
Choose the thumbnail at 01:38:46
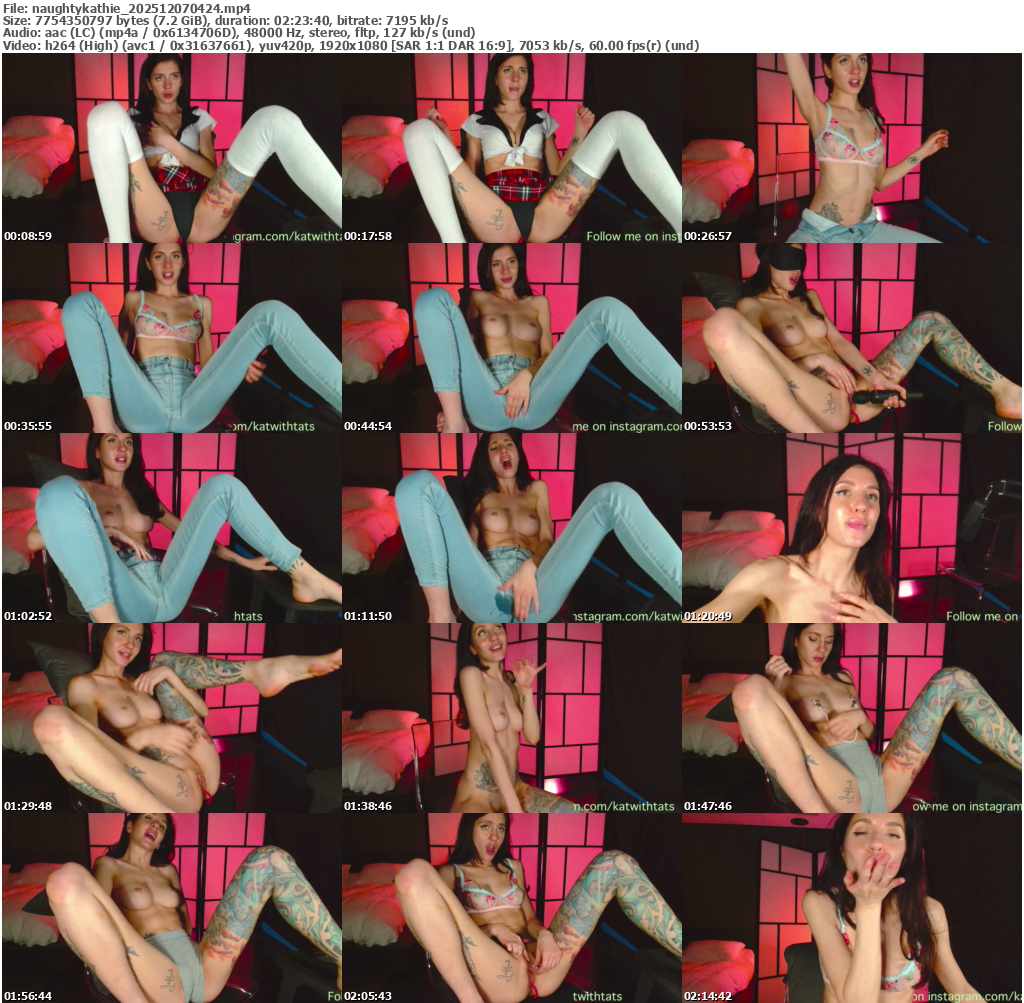[x=511, y=718]
